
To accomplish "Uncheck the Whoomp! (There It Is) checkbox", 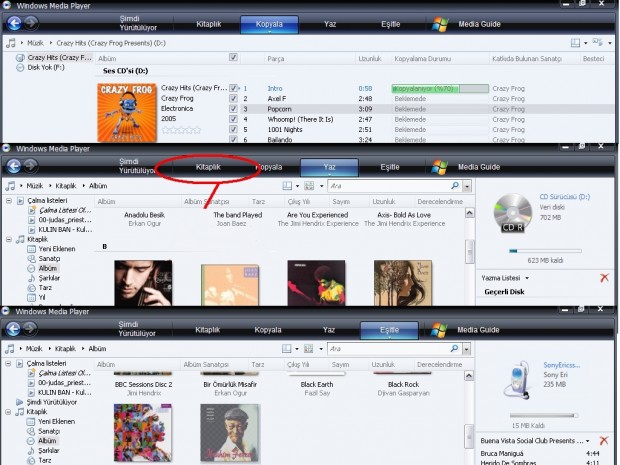I will [x=233, y=119].
